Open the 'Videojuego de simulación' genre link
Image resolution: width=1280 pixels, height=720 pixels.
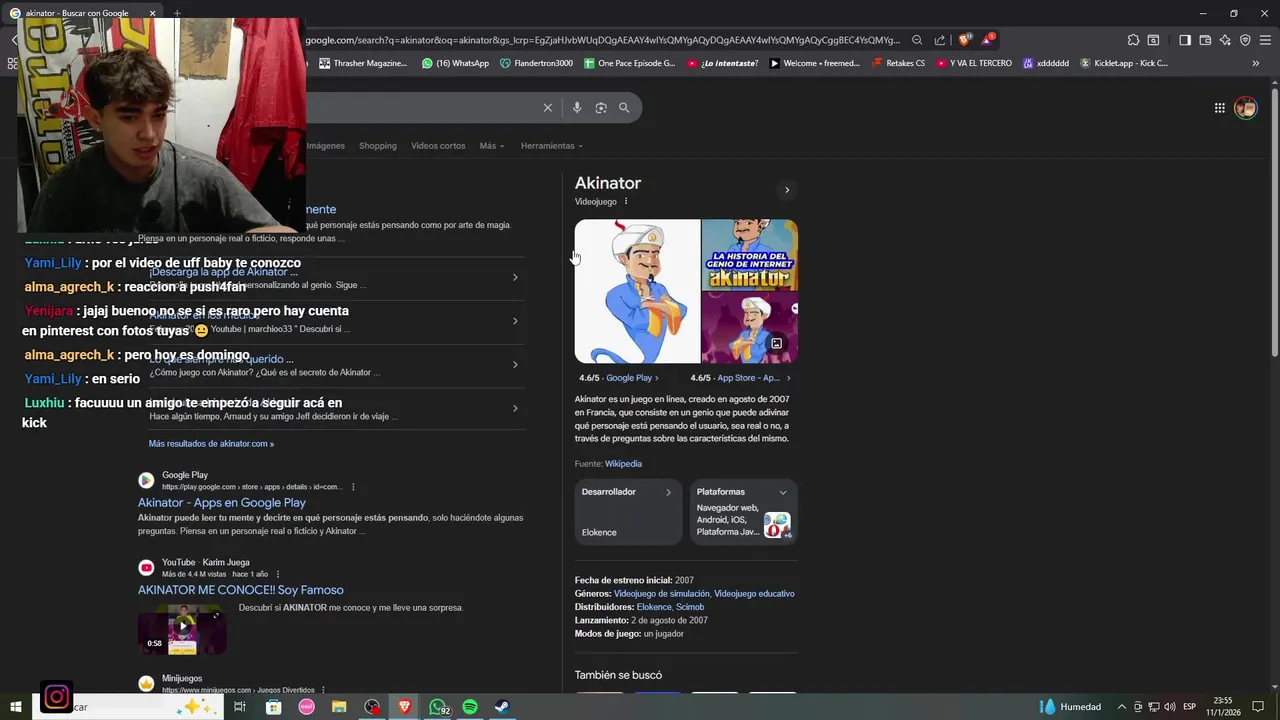click(x=661, y=594)
